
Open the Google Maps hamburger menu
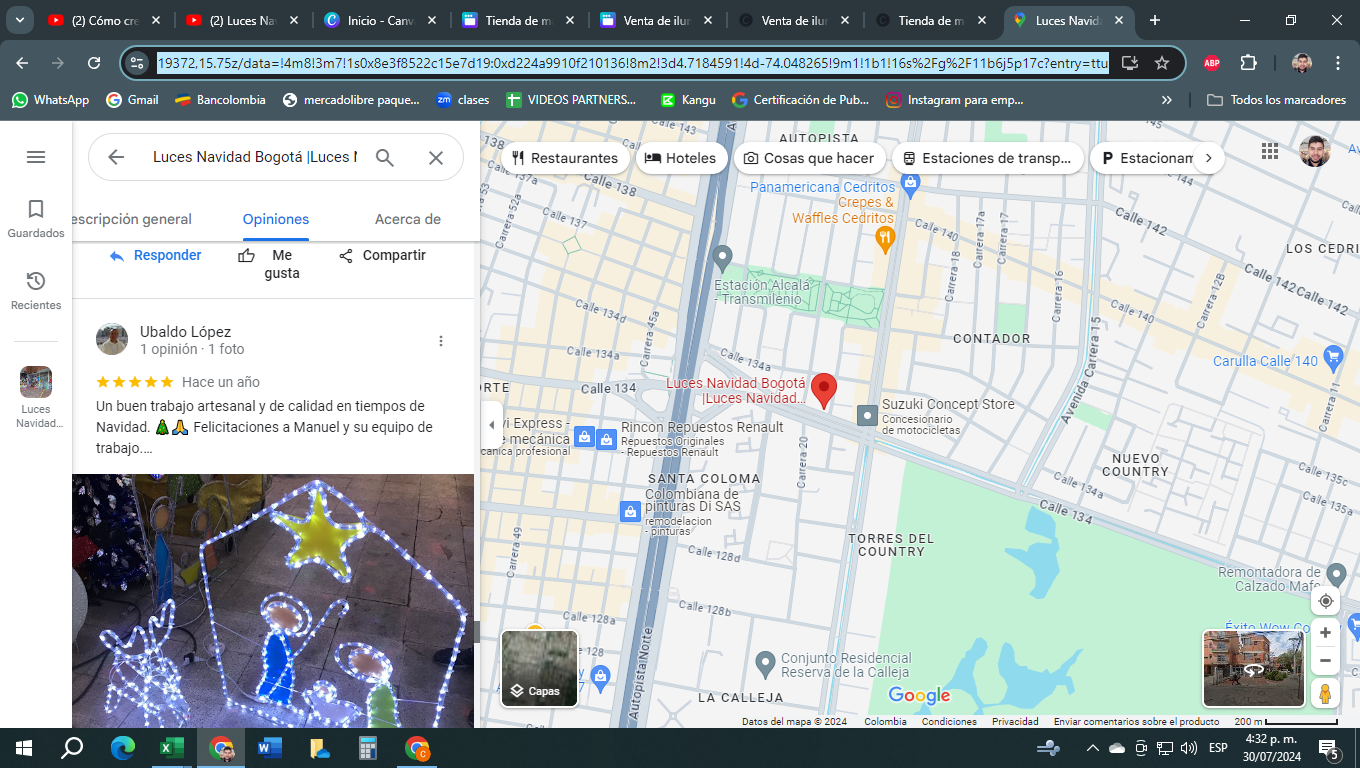click(36, 157)
